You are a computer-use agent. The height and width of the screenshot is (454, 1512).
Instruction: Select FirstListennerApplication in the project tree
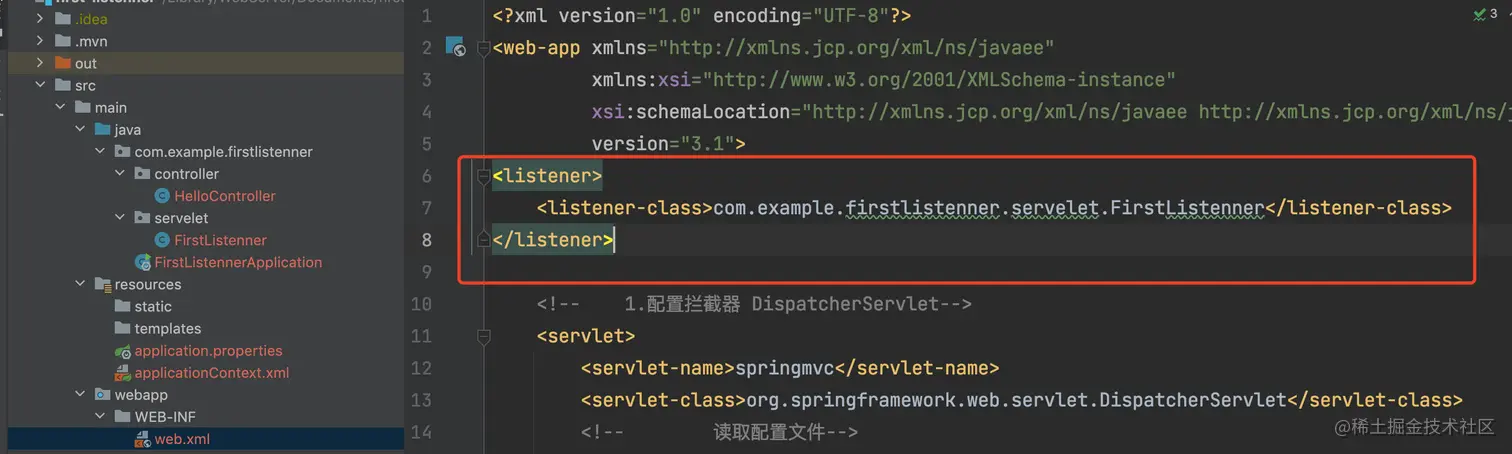(x=238, y=262)
